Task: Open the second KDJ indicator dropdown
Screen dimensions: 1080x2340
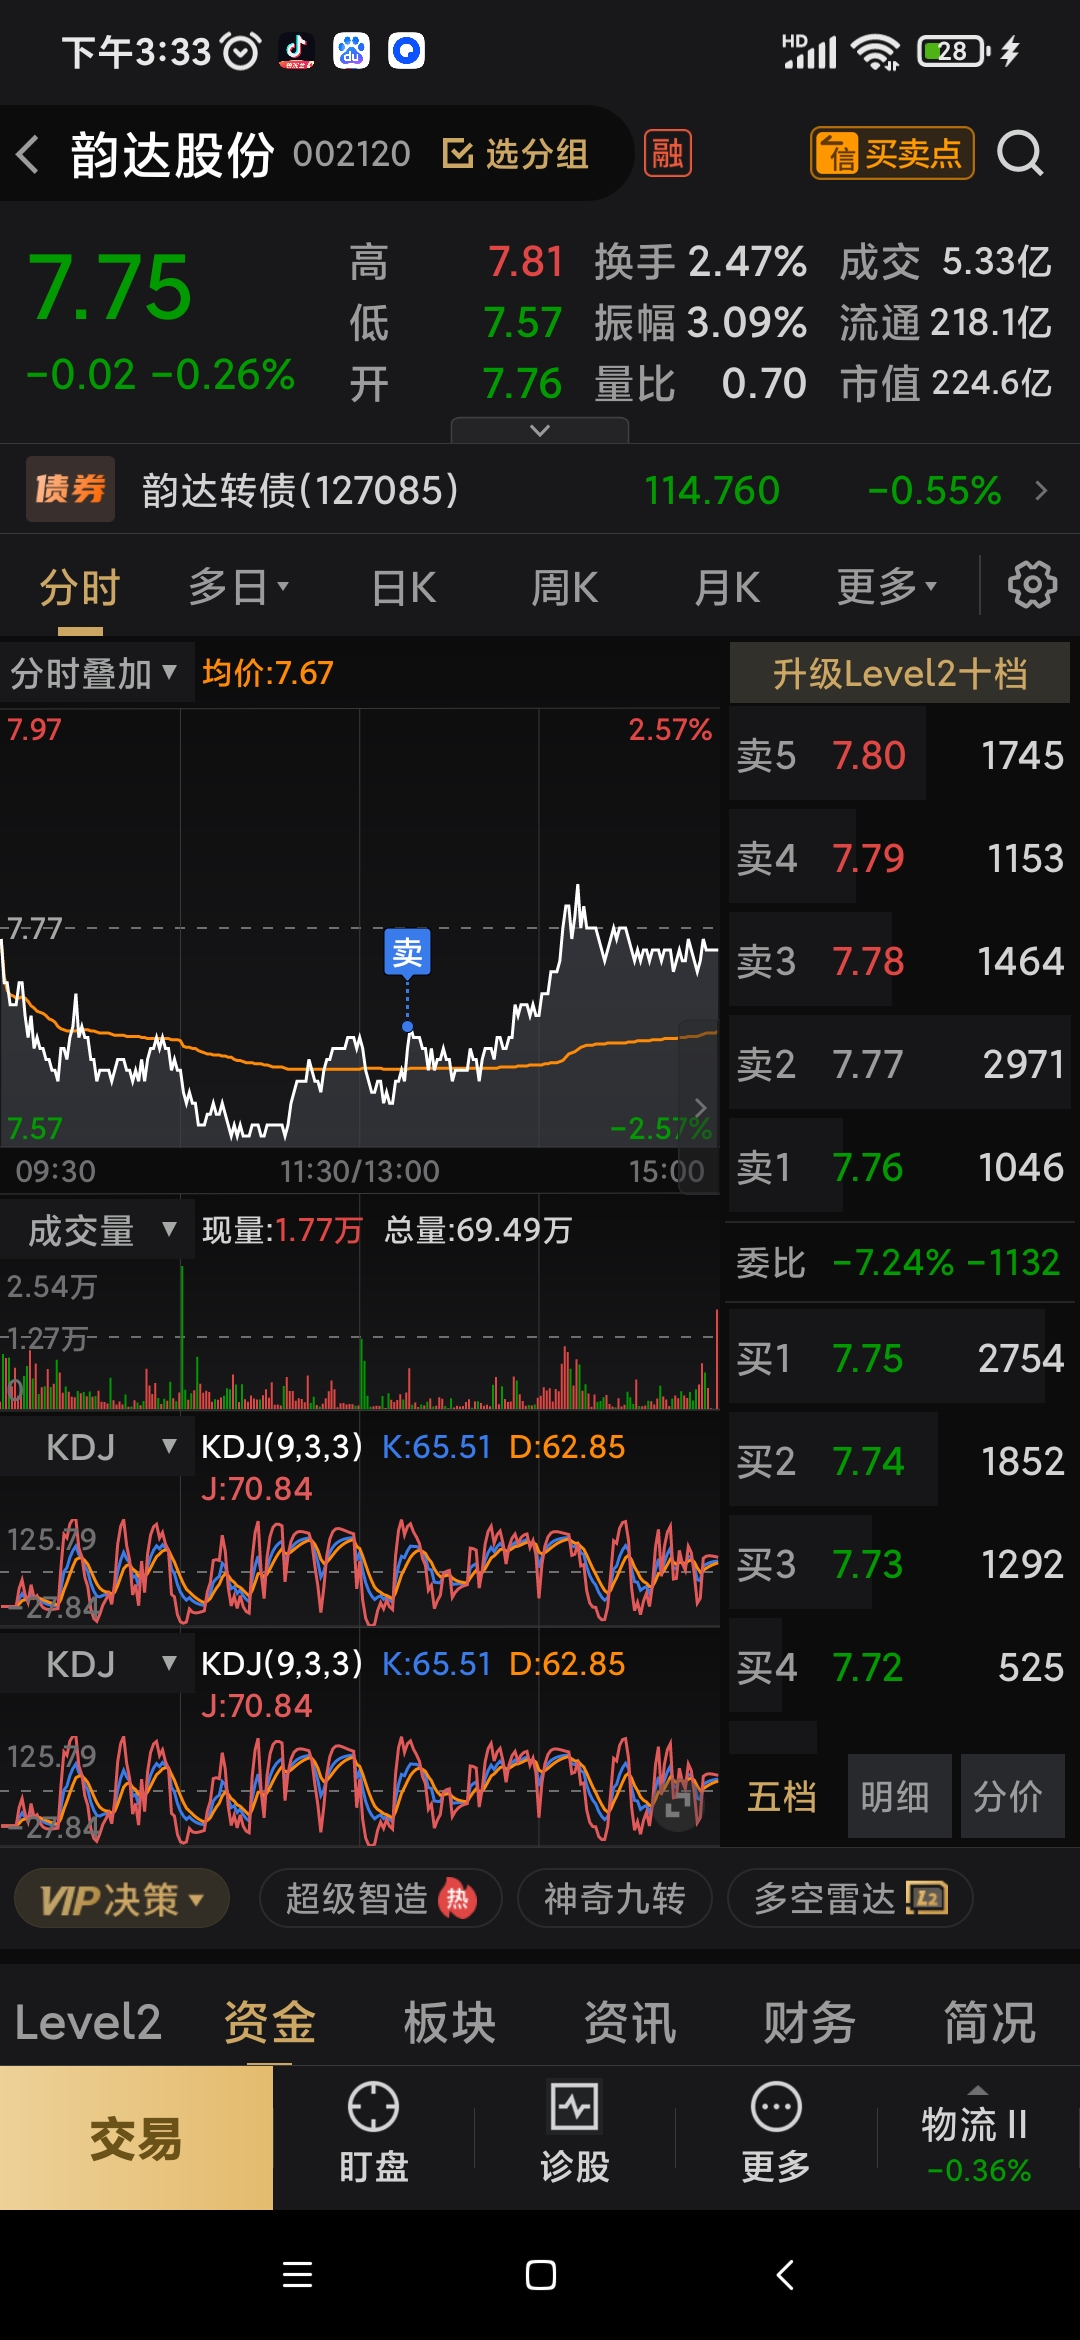Action: [x=97, y=1664]
